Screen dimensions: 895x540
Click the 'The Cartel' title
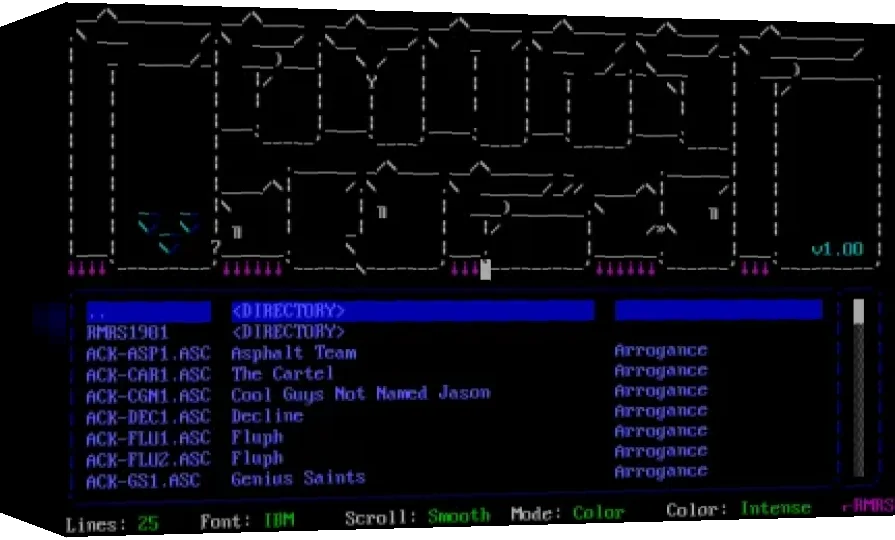coord(282,373)
